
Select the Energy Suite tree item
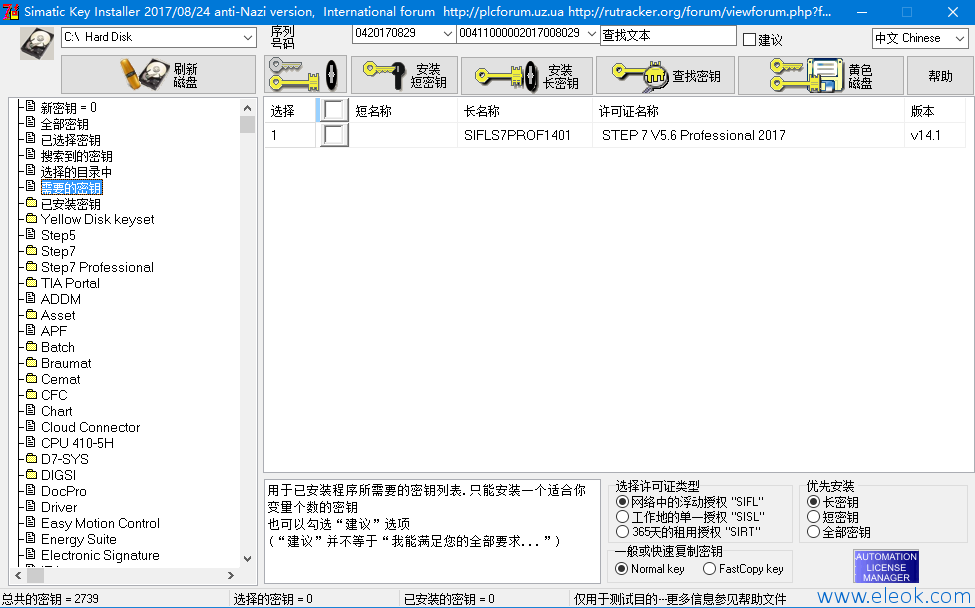click(x=78, y=539)
